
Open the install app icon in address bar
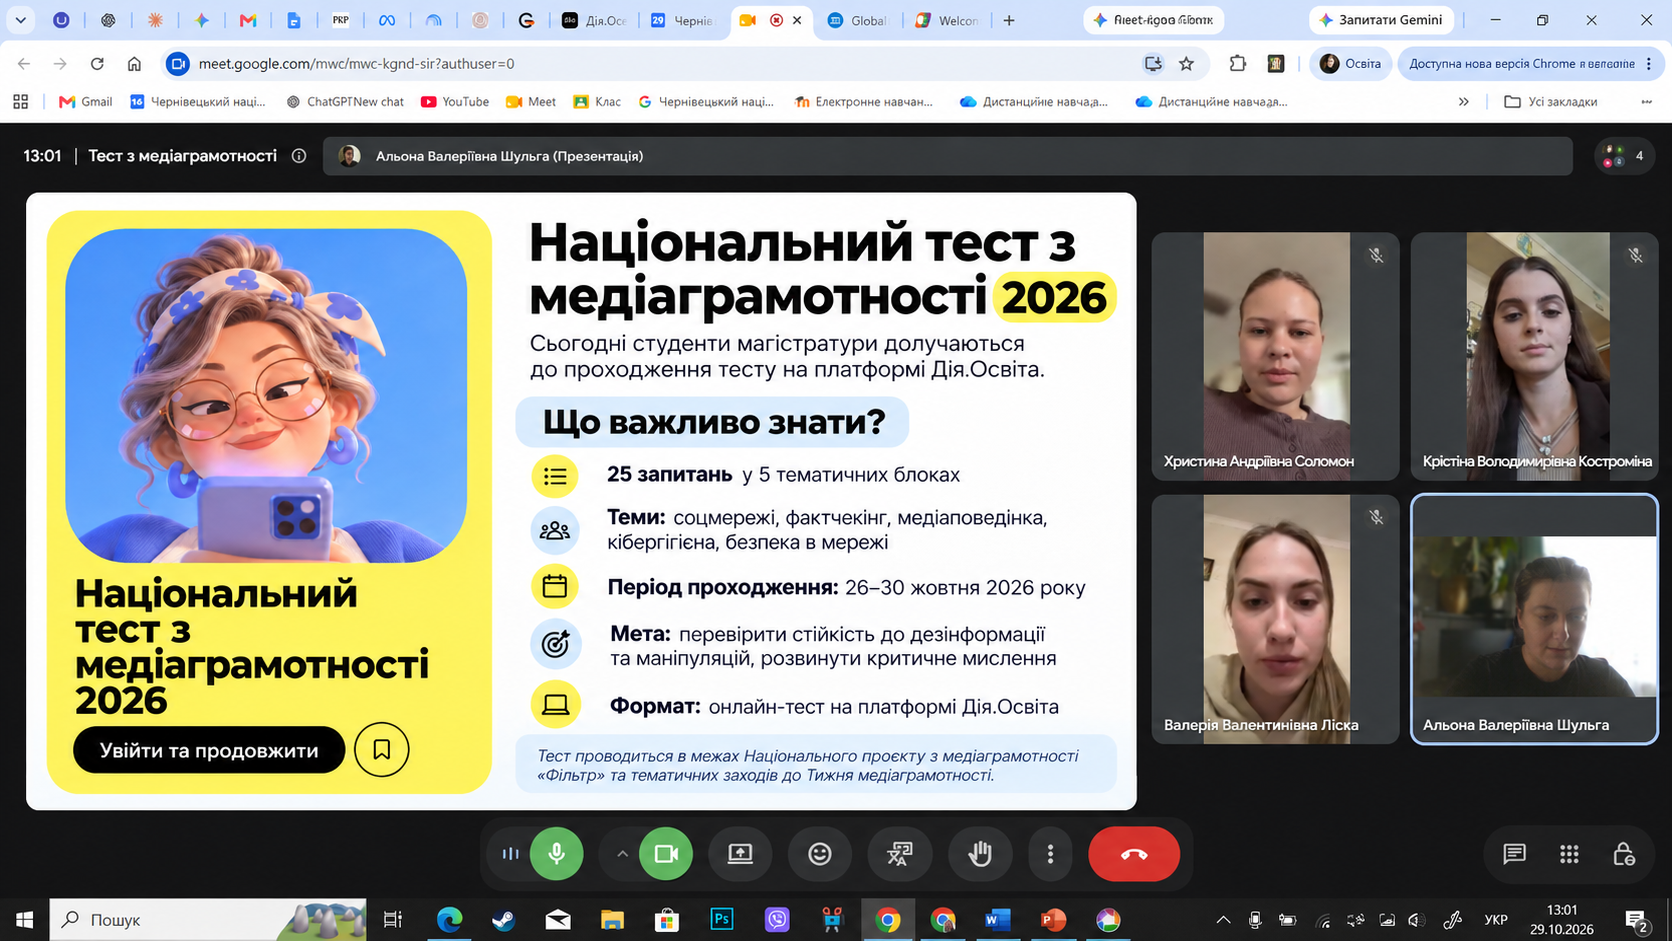coord(1153,64)
